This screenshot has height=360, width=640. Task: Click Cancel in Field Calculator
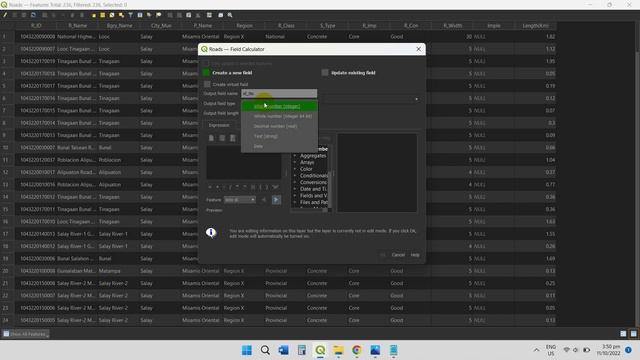pos(398,255)
